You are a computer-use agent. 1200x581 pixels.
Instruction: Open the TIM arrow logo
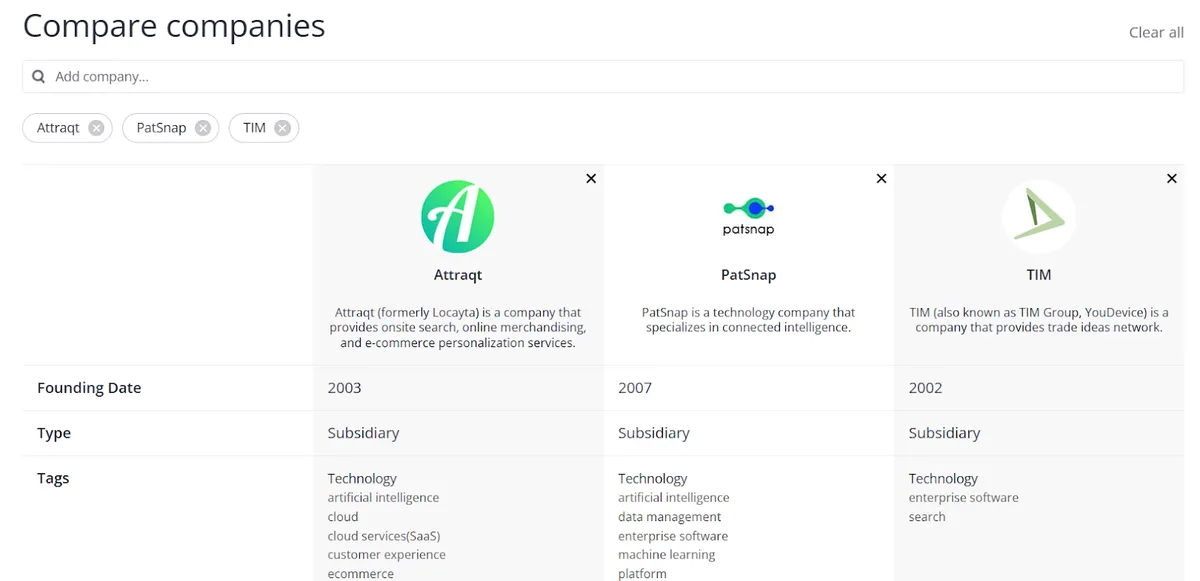tap(1039, 216)
